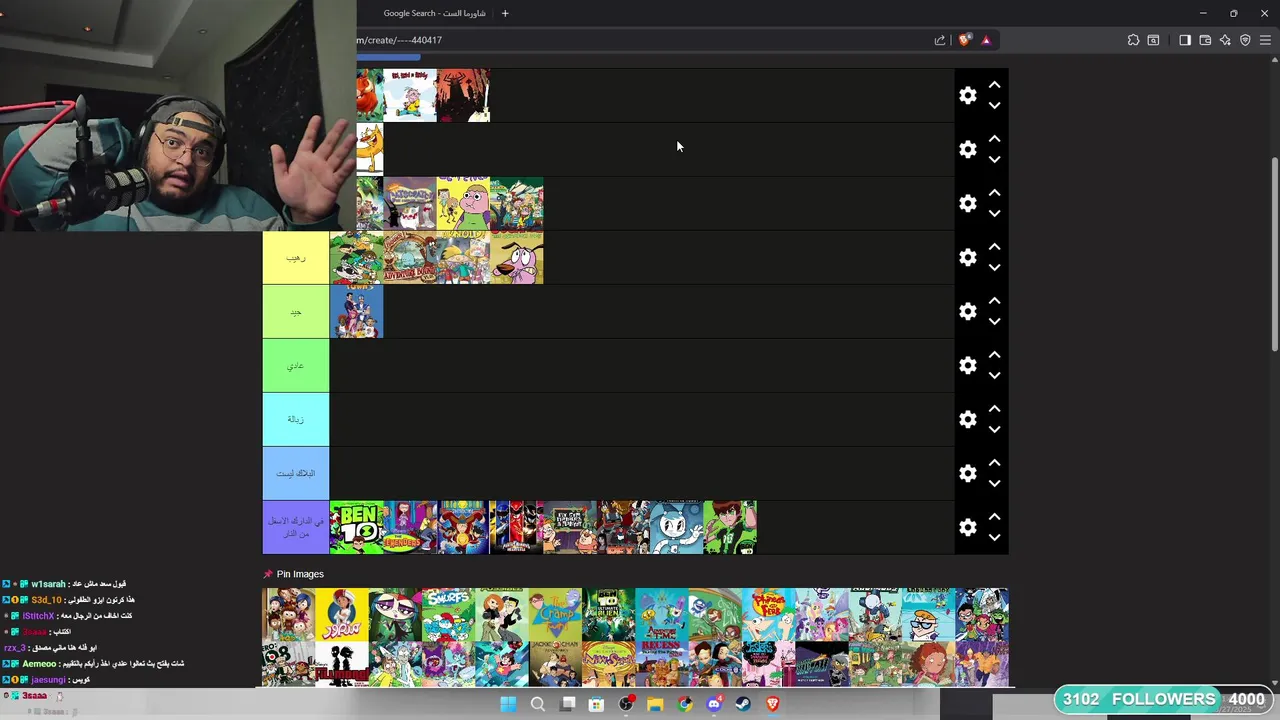1280x720 pixels.
Task: Click the light green جيد tier label
Action: coord(296,312)
